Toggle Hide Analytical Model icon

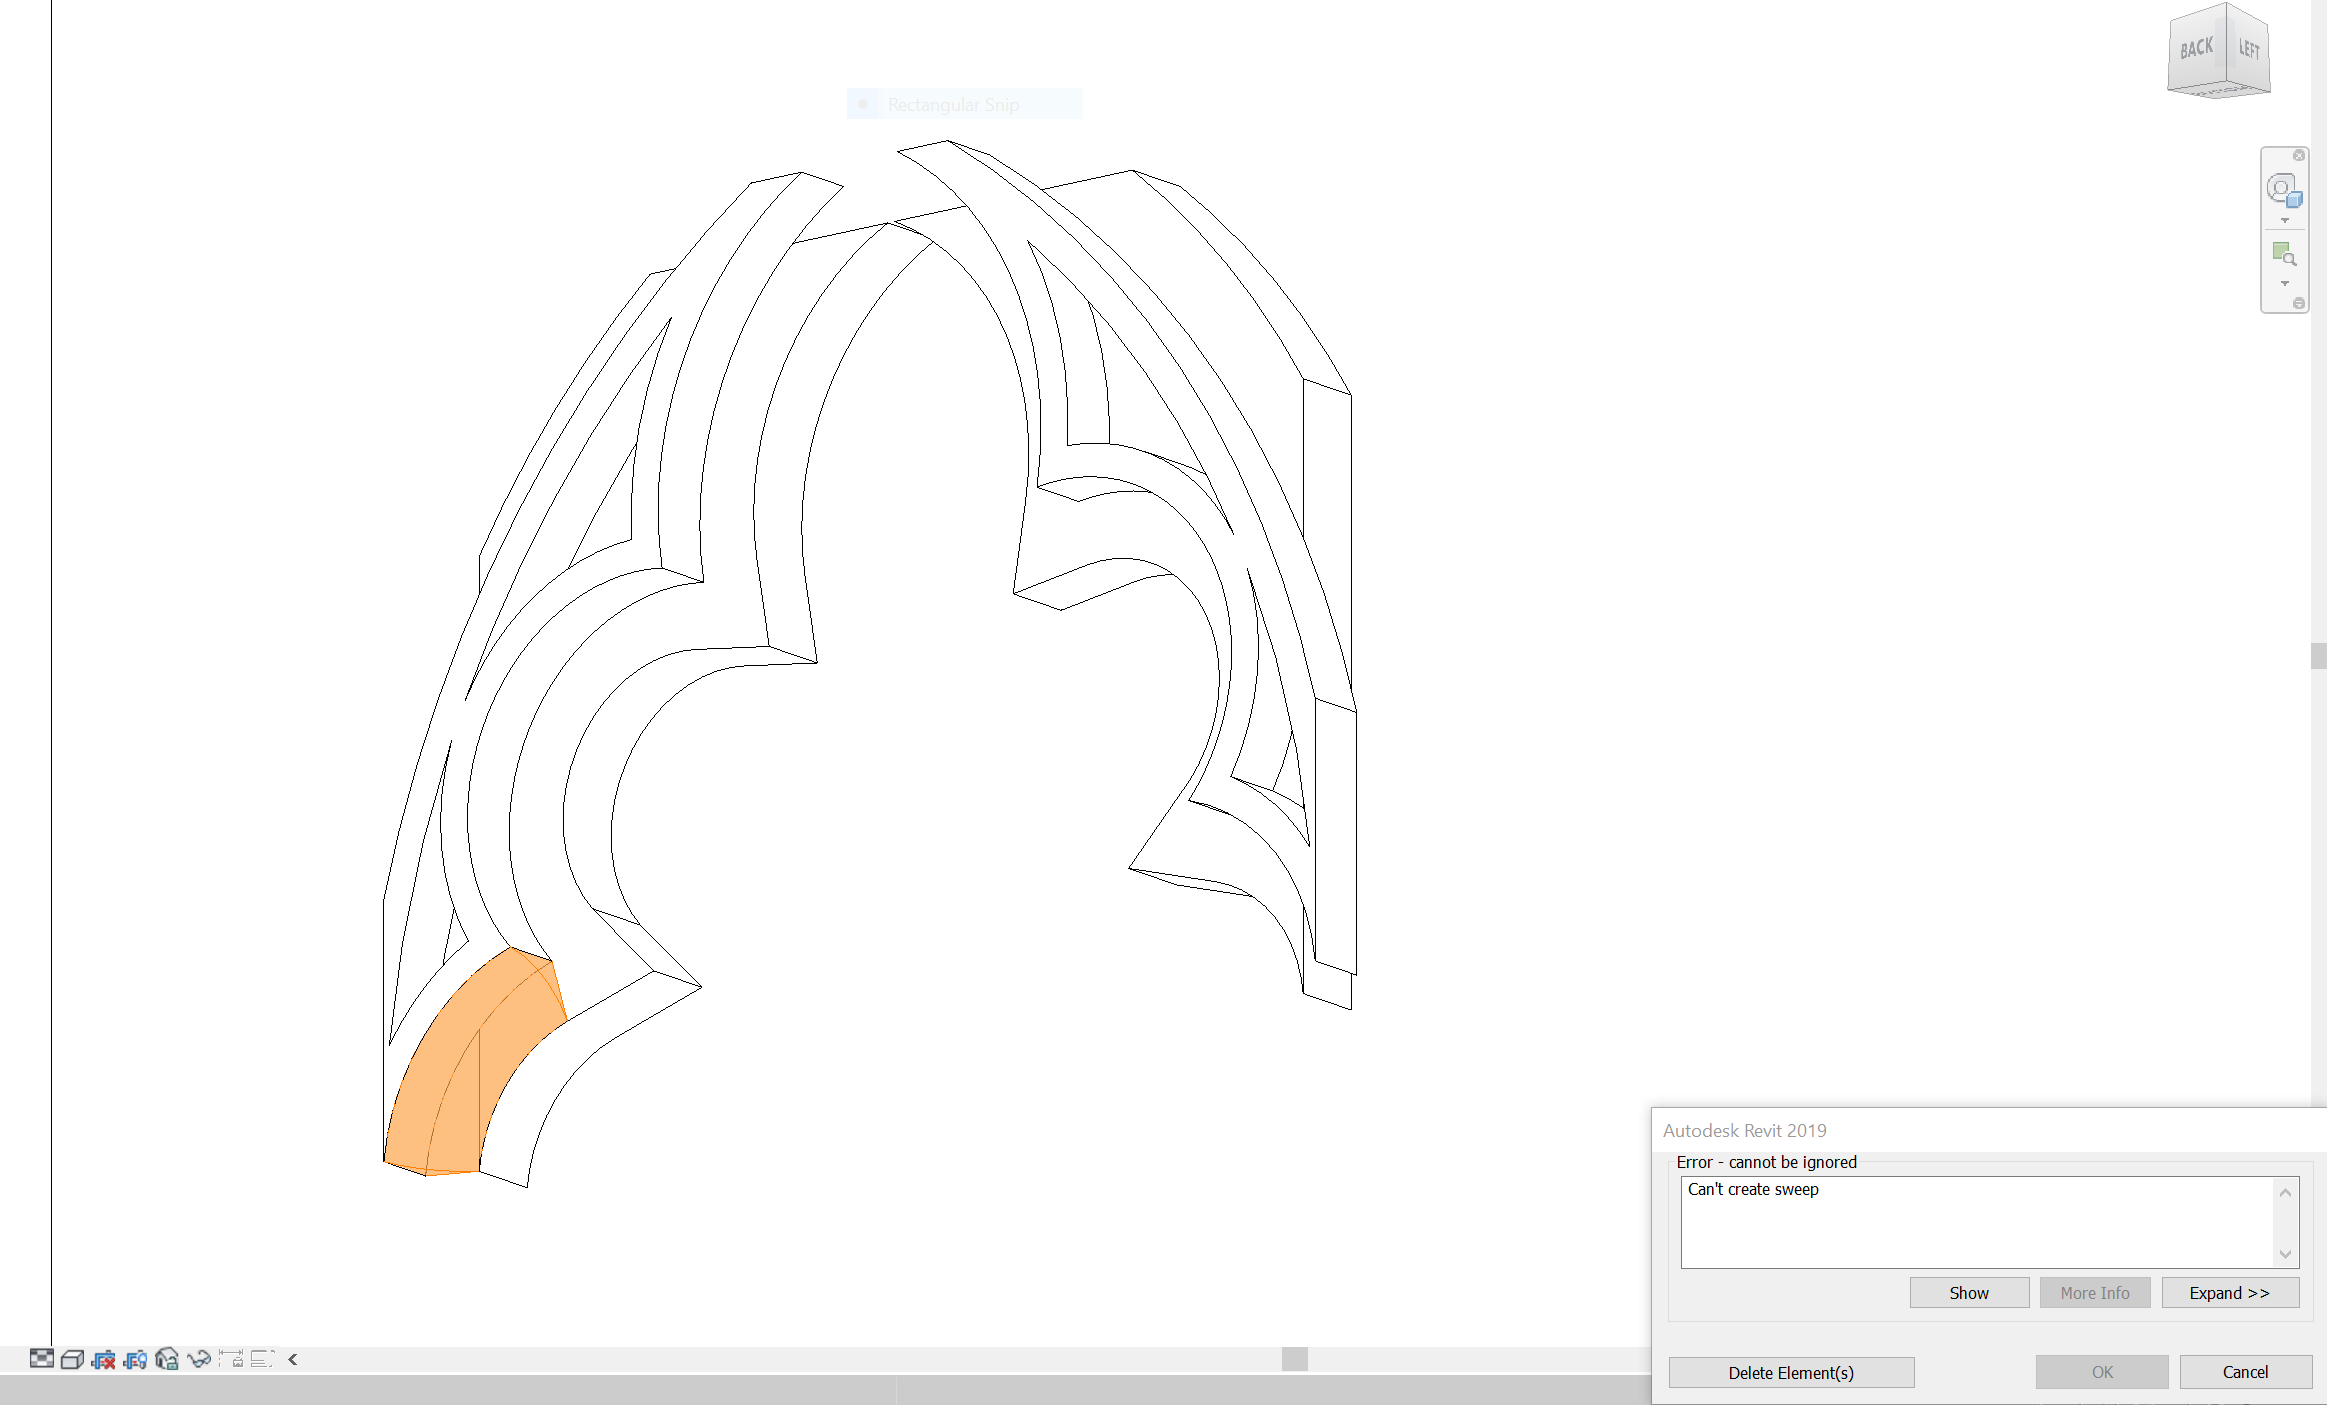tap(103, 1359)
